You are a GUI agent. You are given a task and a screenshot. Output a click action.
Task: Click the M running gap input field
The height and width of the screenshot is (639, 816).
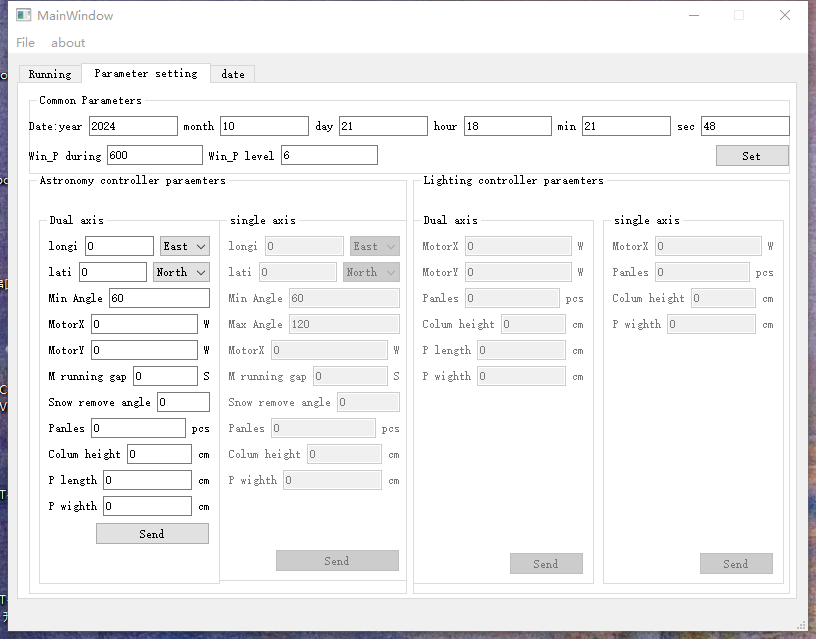coord(165,376)
